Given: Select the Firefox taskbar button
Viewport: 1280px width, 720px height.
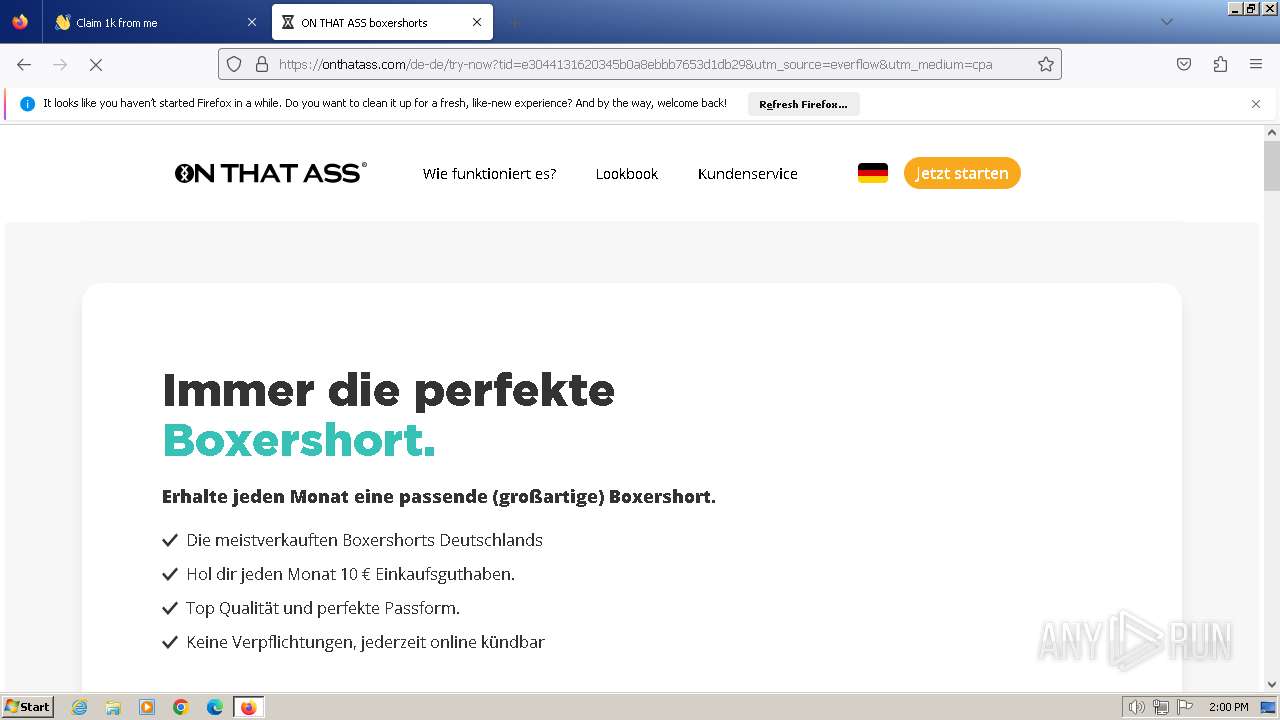Looking at the screenshot, I should pos(248,707).
